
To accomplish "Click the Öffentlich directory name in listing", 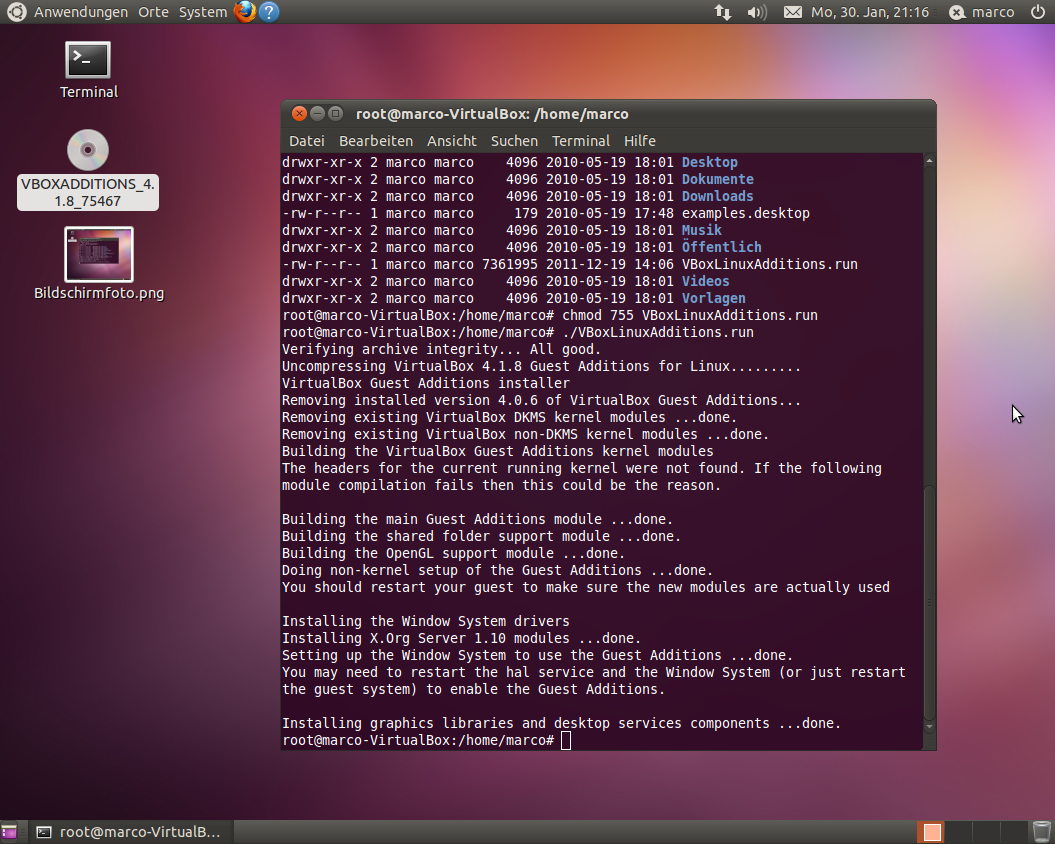I will pyautogui.click(x=721, y=247).
